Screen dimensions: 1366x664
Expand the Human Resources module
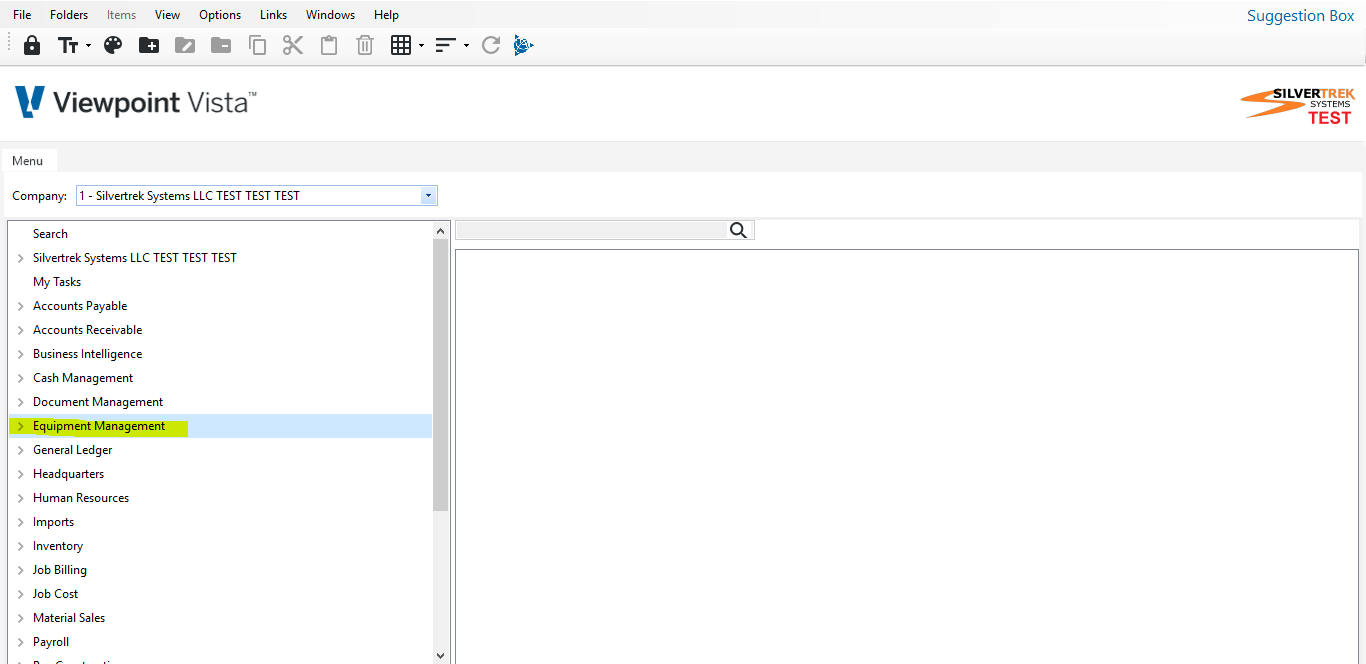point(21,498)
